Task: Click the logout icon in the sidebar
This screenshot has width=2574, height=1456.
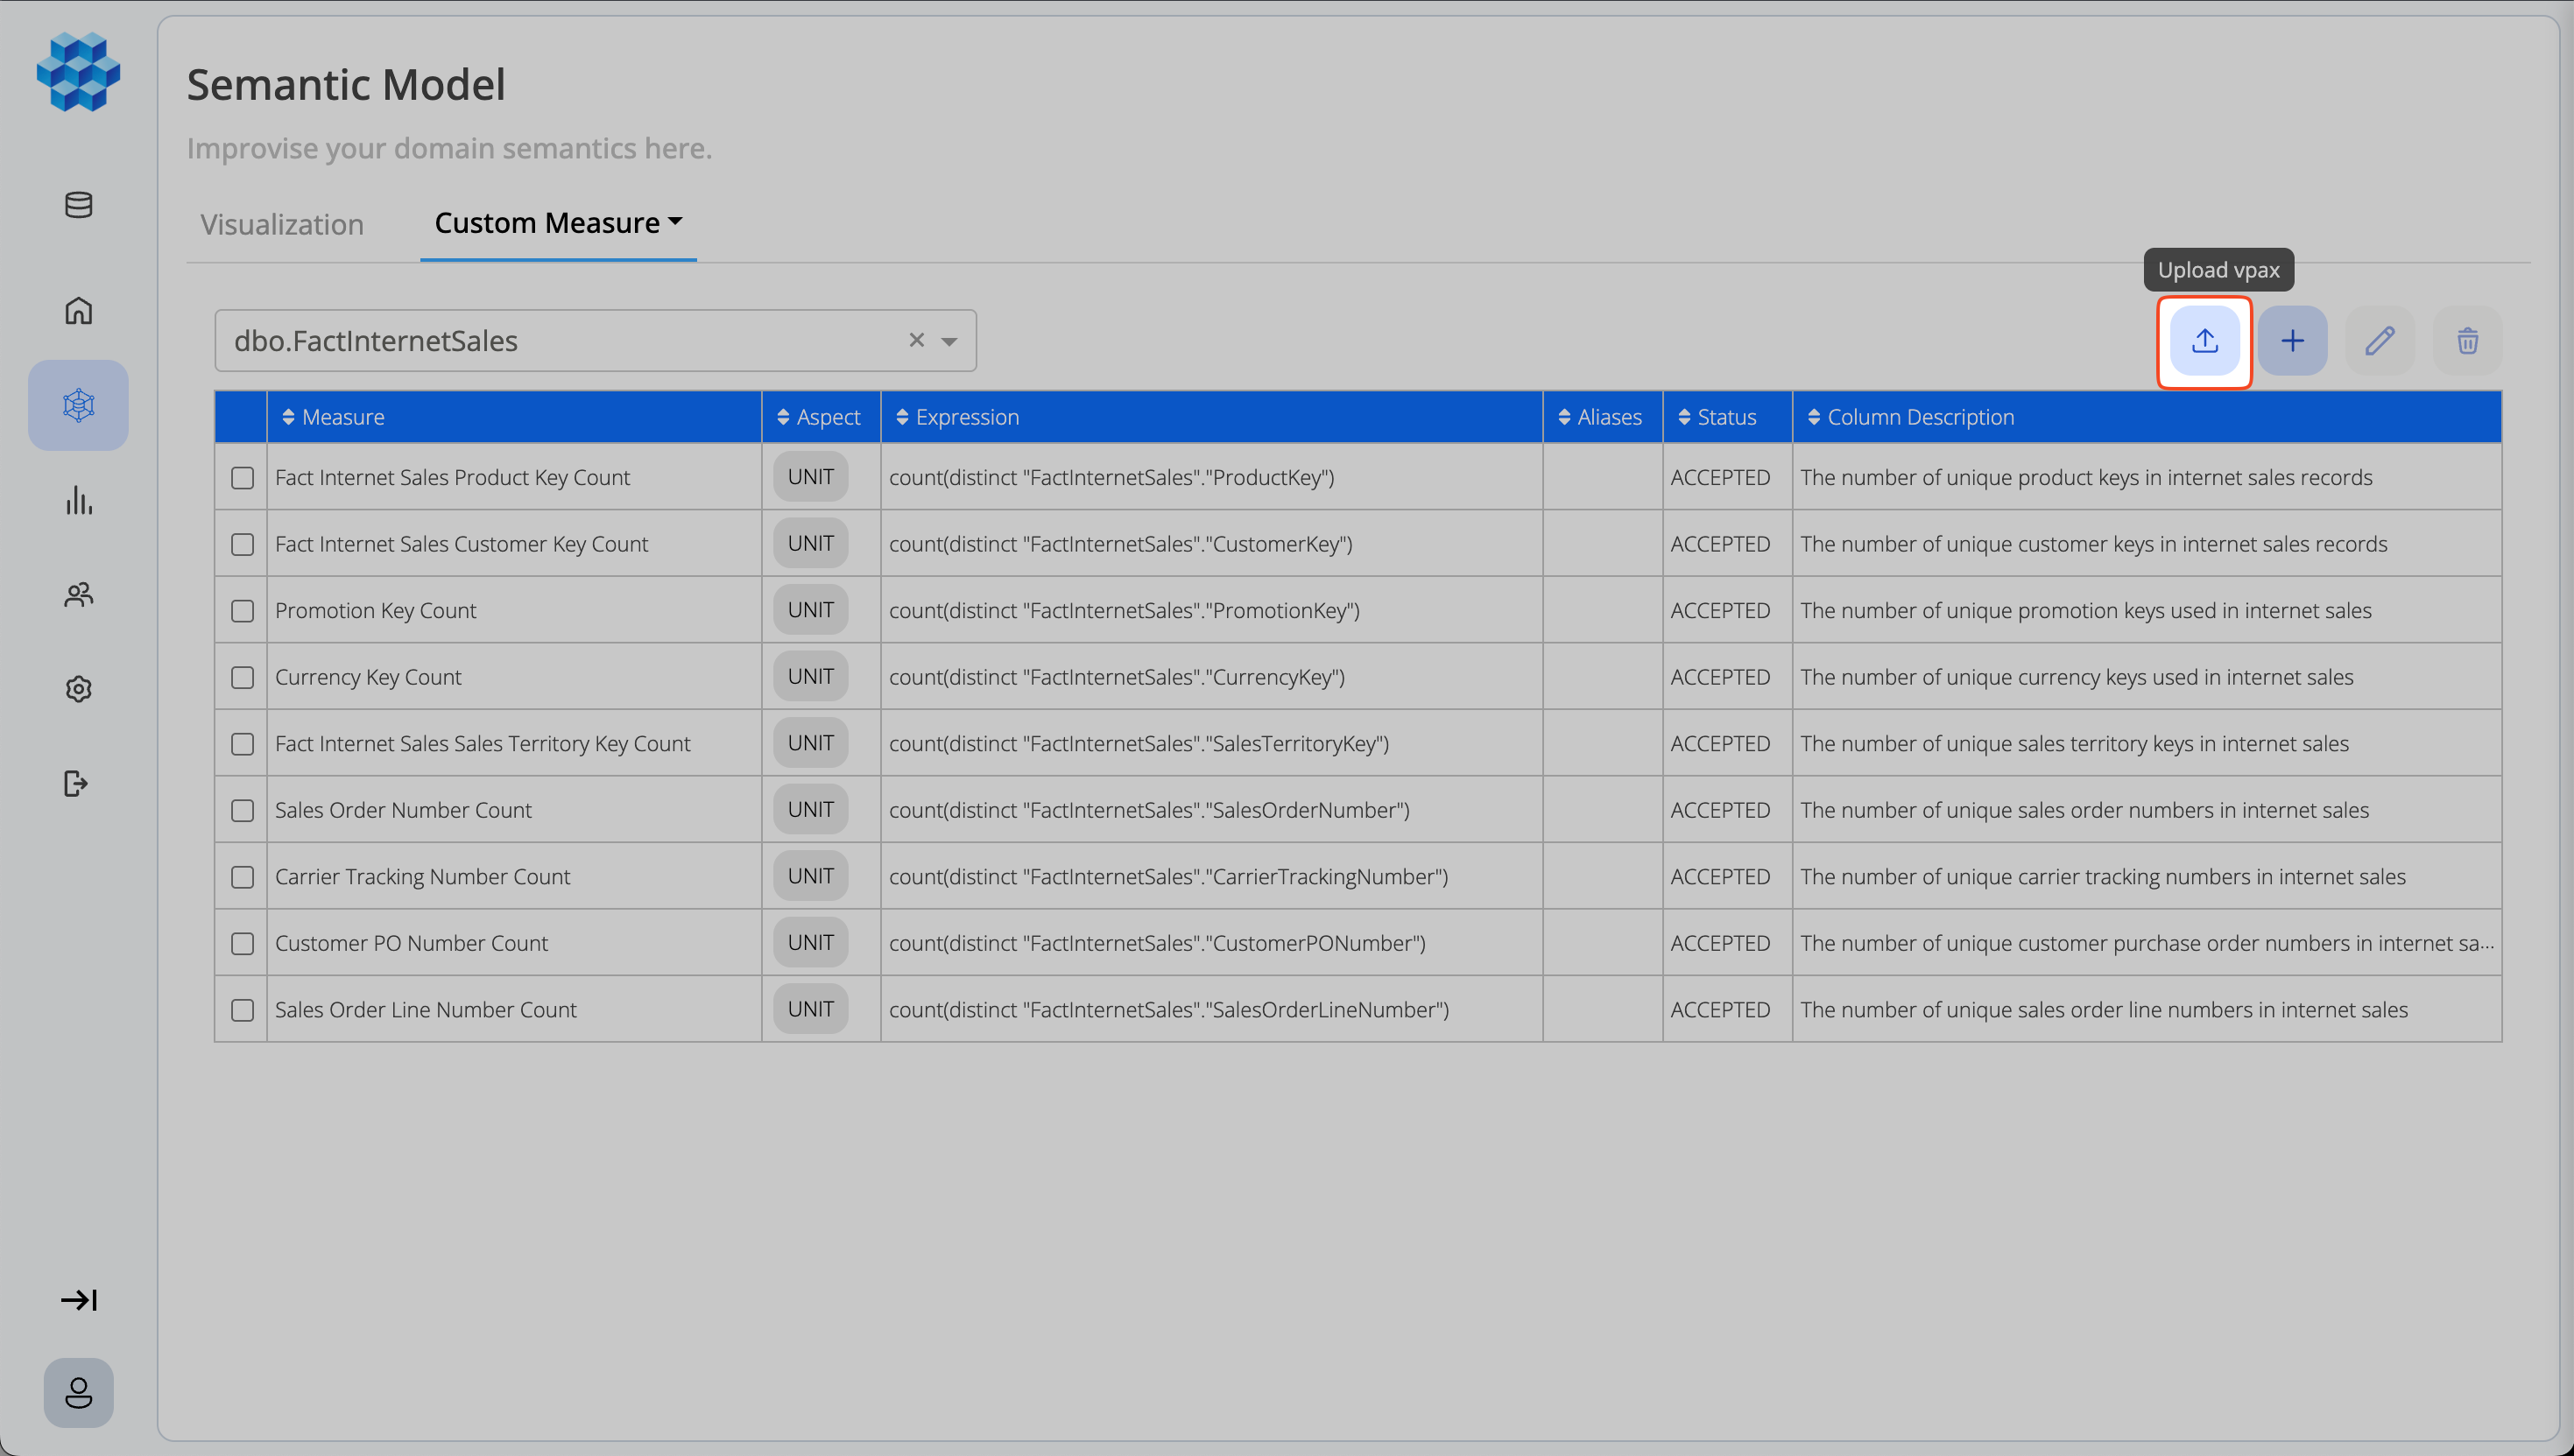Action: tap(78, 784)
